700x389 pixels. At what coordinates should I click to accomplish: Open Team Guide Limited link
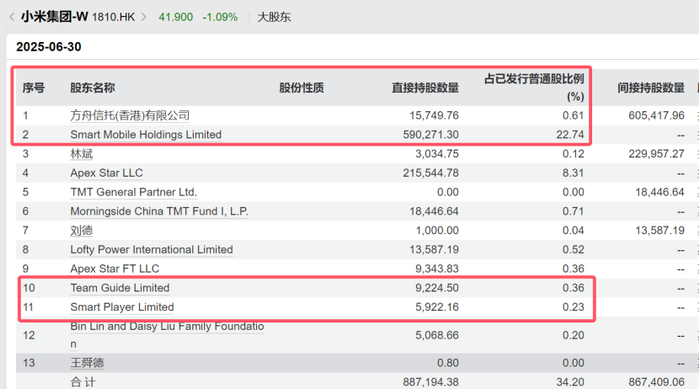pos(120,288)
